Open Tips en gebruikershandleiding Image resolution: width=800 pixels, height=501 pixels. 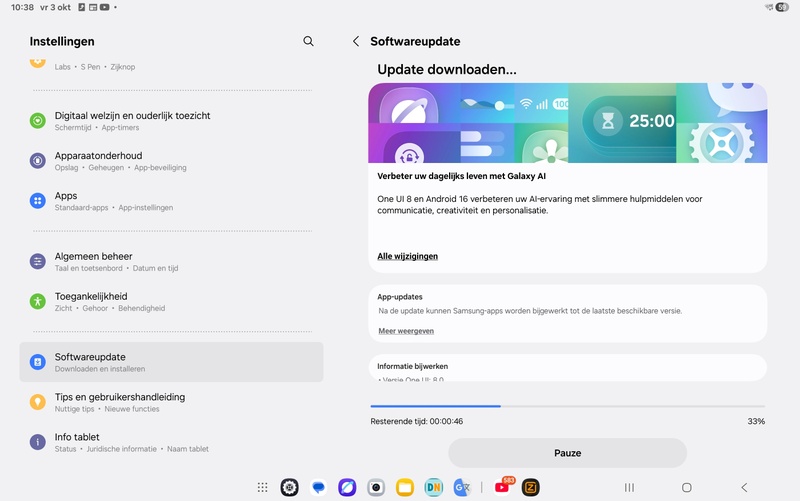point(171,402)
